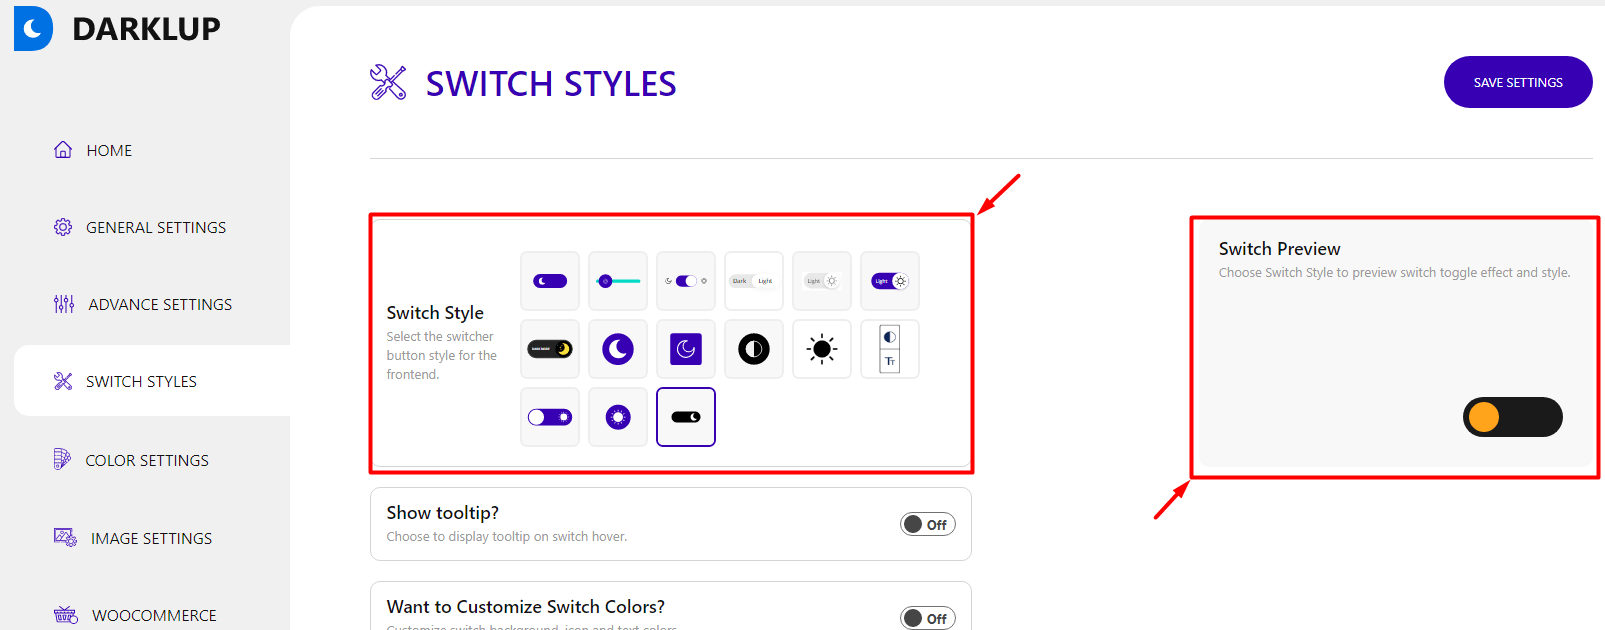Pick the round purple sun switch style
The image size is (1605, 630).
coord(618,417)
